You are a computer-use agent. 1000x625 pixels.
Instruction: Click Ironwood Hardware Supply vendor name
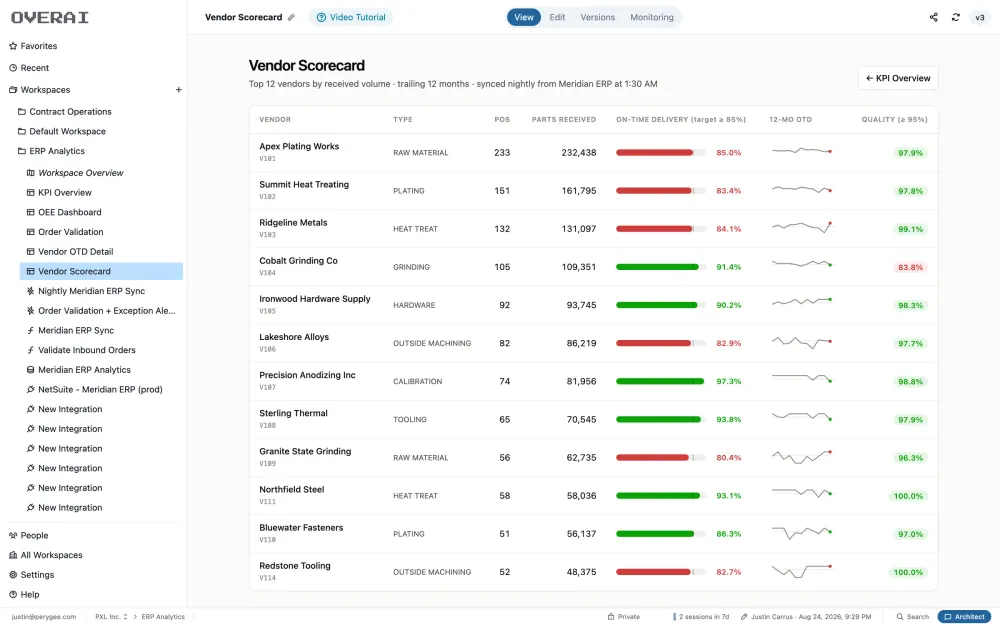(314, 299)
